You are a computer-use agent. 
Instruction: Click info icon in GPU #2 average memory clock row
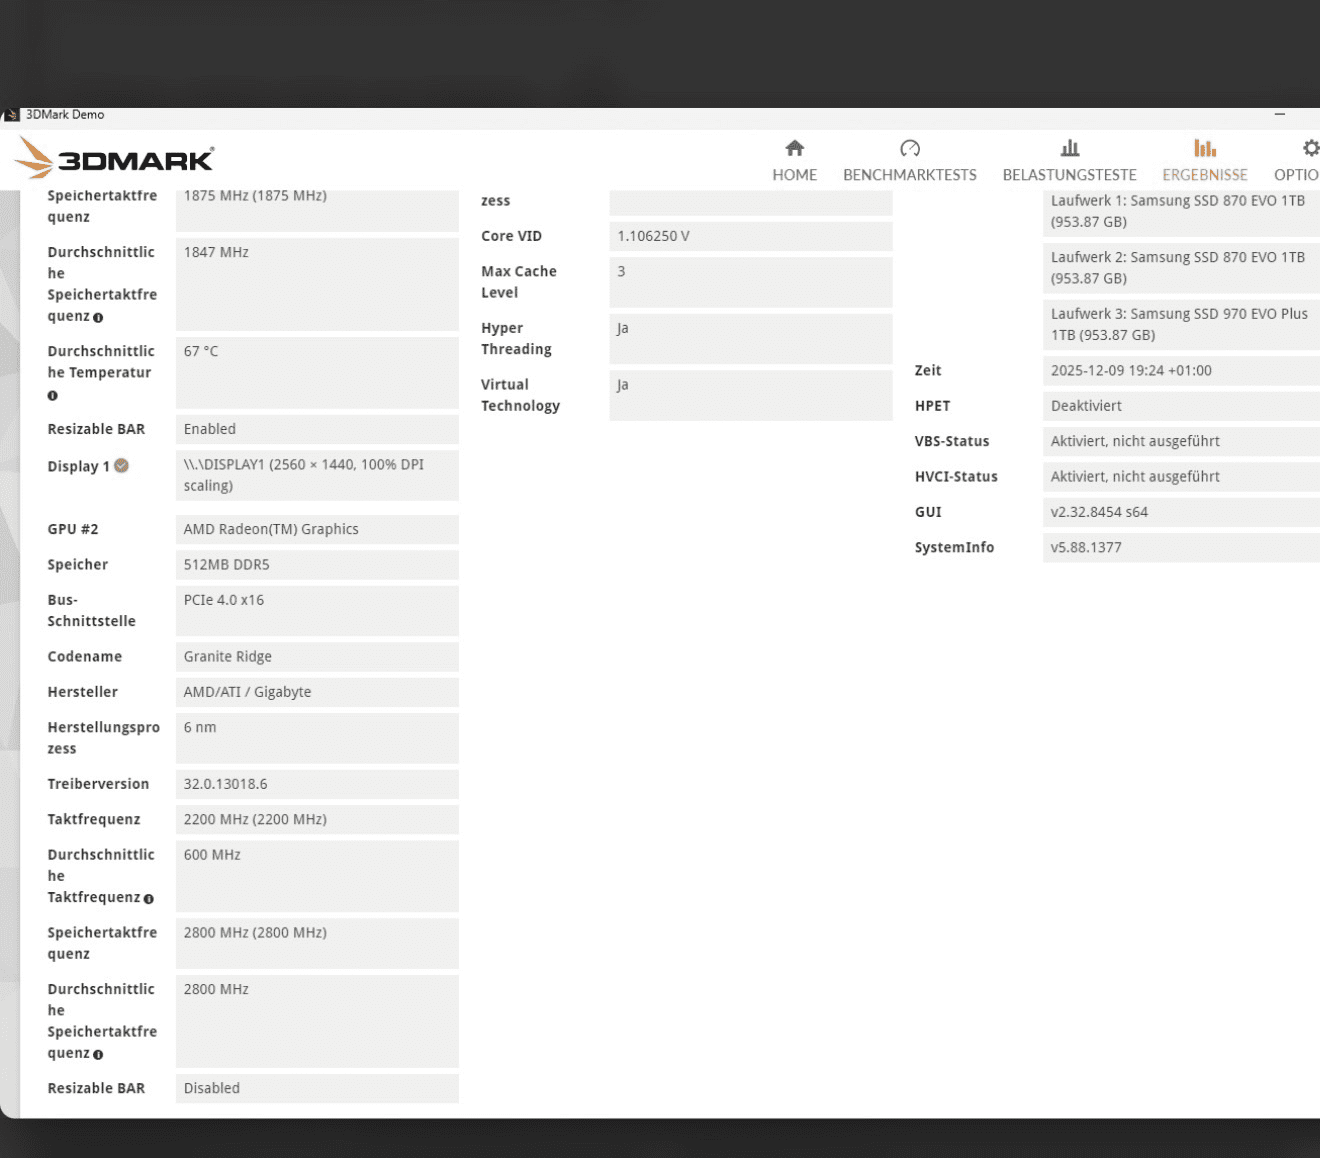pos(98,1054)
